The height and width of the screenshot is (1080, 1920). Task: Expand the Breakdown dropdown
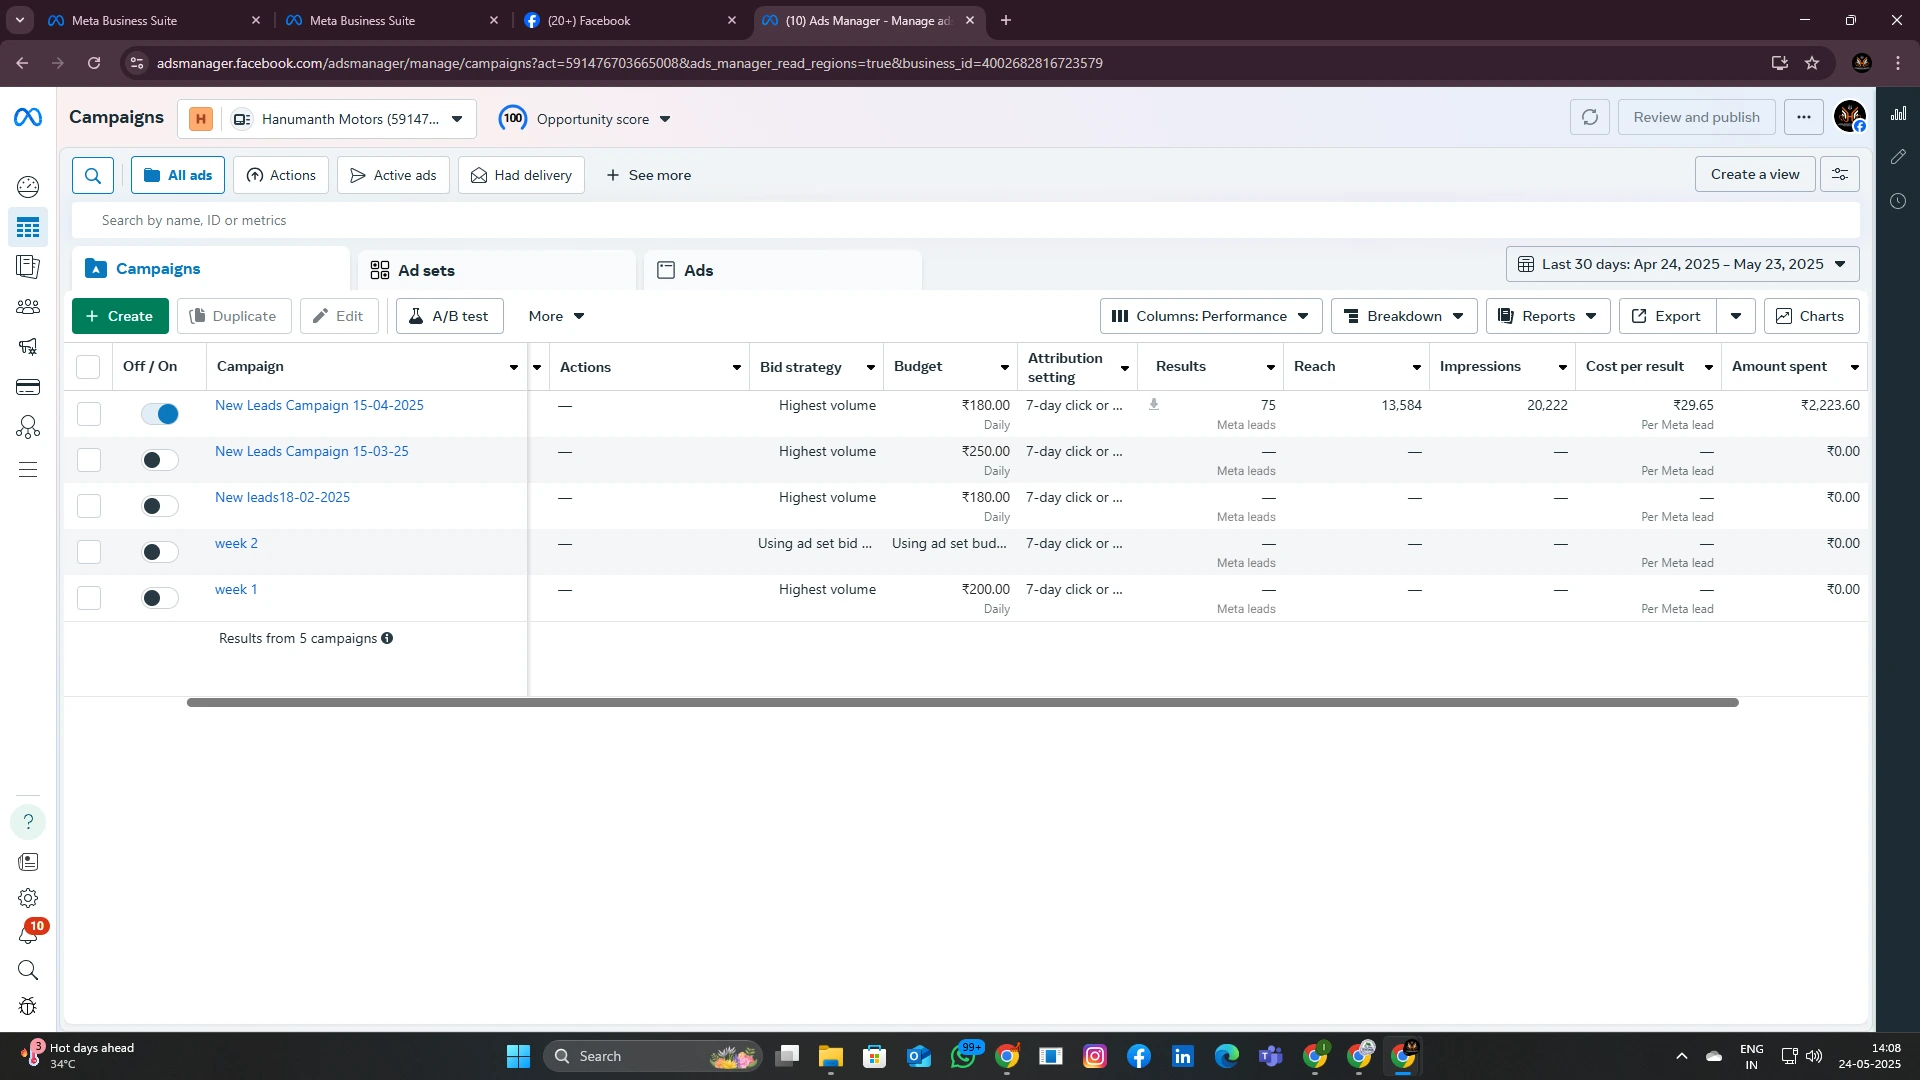1403,316
